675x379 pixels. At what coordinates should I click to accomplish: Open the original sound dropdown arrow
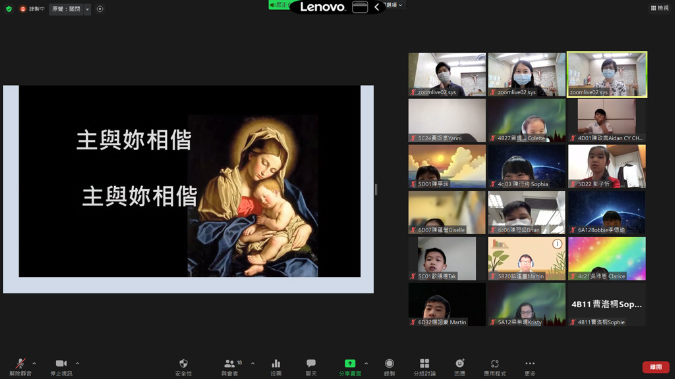pos(87,9)
